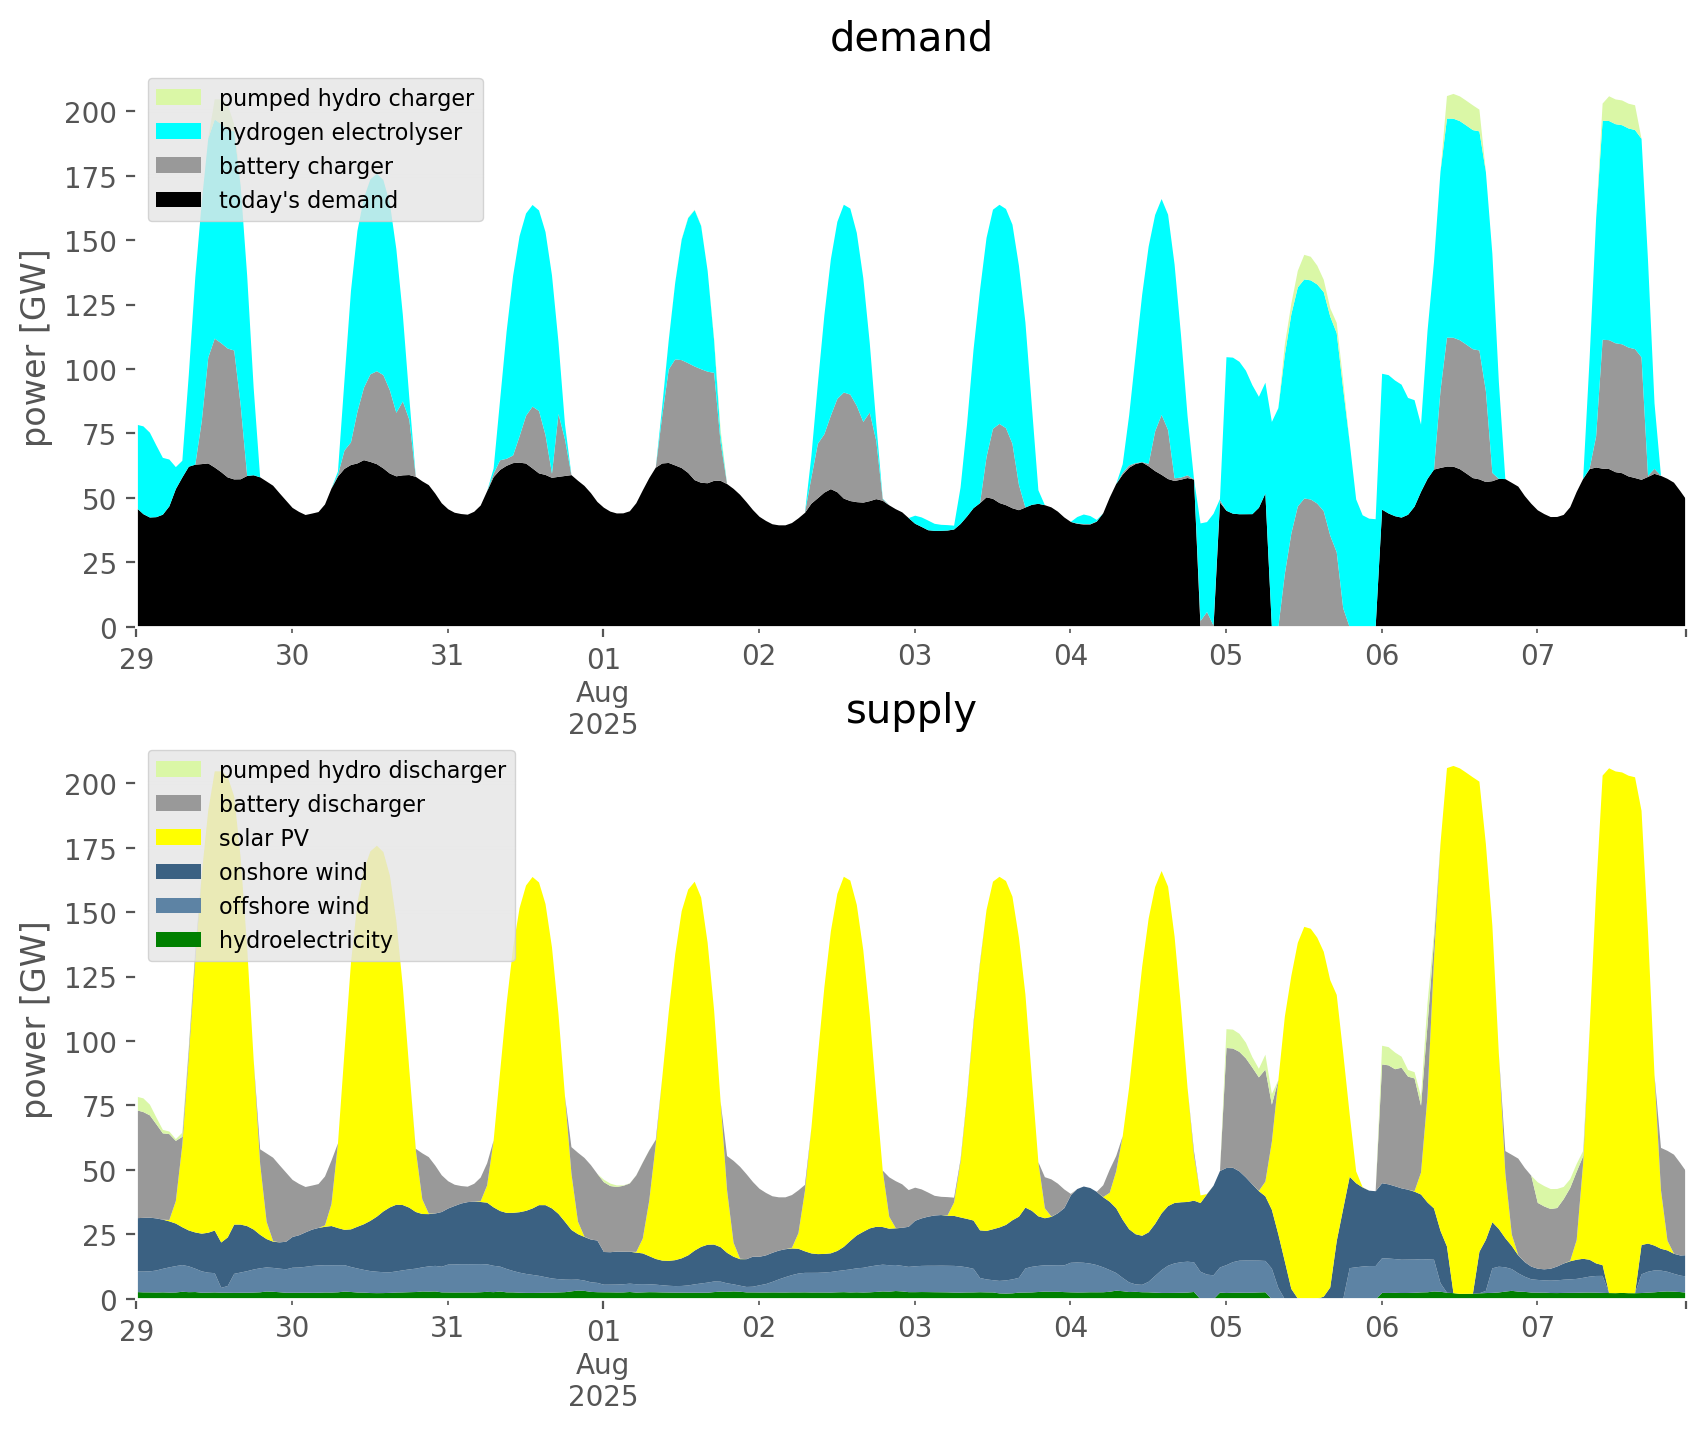1706x1431 pixels.
Task: Click the pumped hydro charger legend swatch
Action: pos(180,98)
